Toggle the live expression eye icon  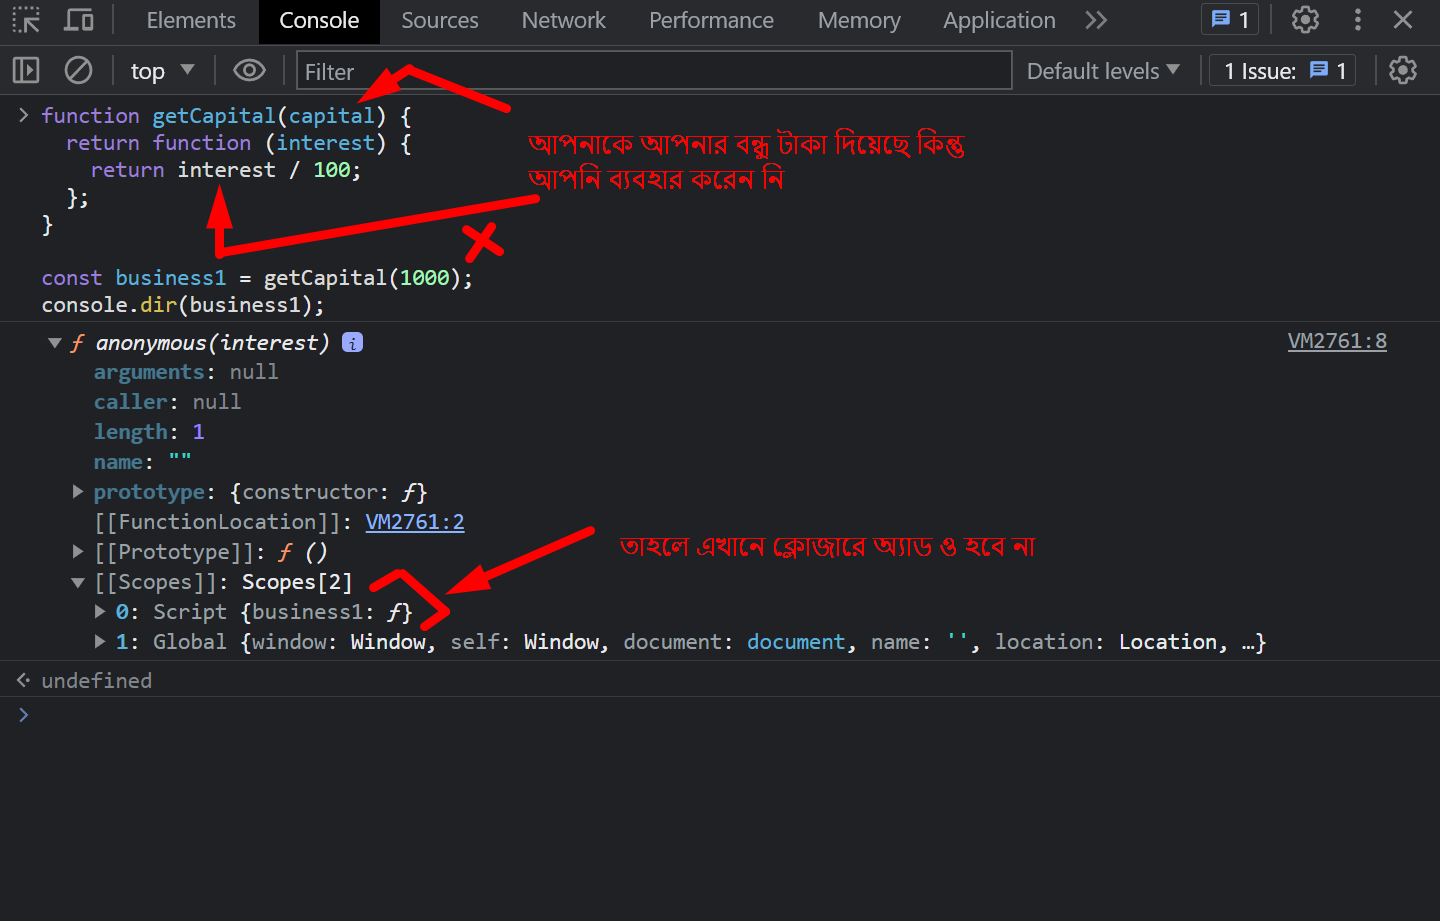point(249,70)
